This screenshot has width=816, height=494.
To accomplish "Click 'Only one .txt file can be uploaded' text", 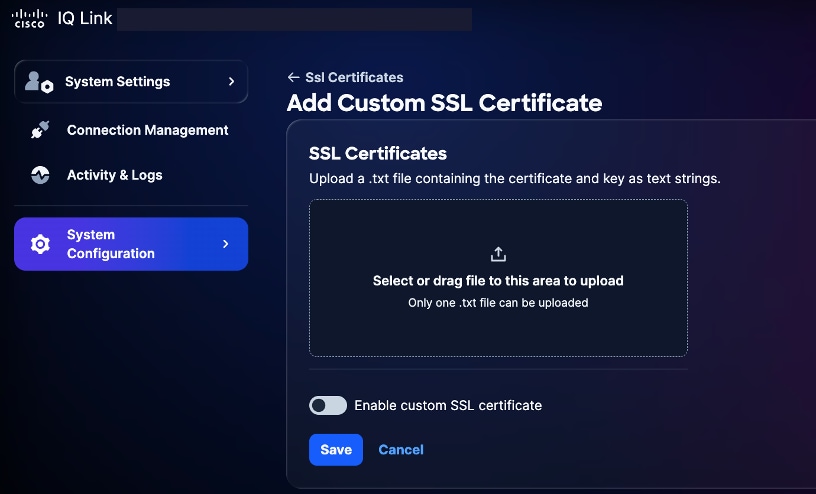I will [x=498, y=303].
